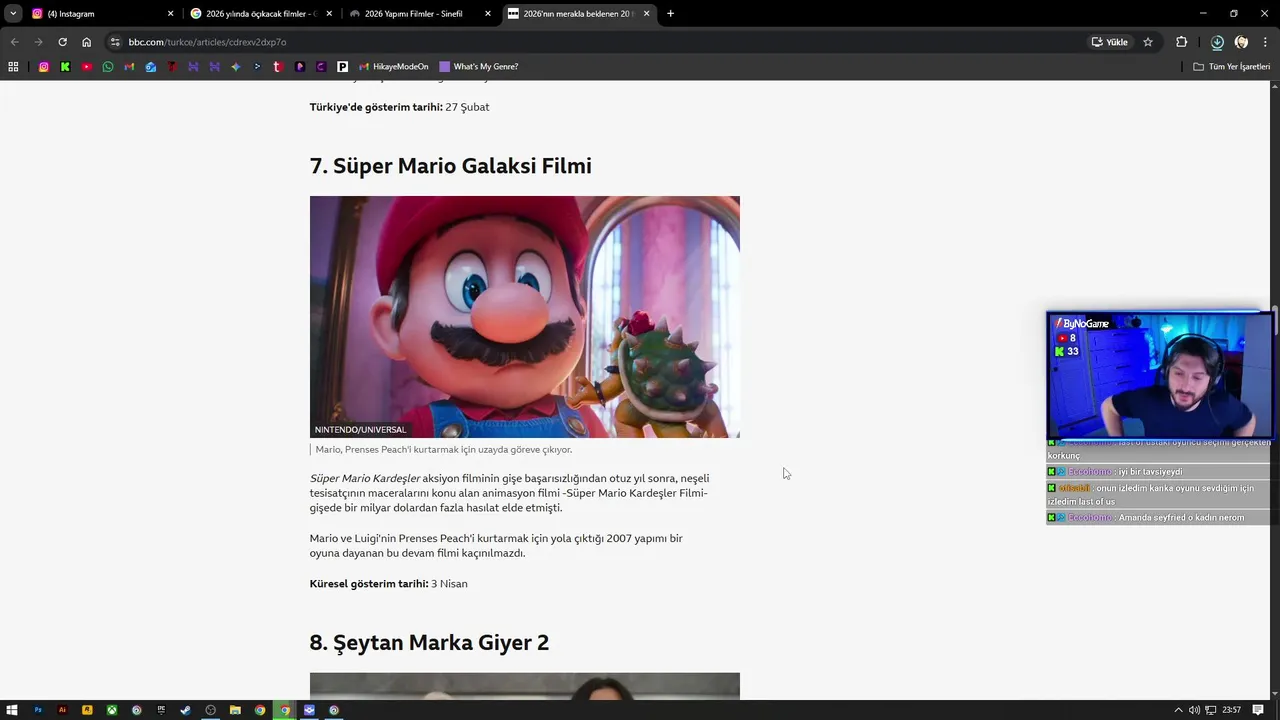Open Steam from the taskbar

click(185, 710)
